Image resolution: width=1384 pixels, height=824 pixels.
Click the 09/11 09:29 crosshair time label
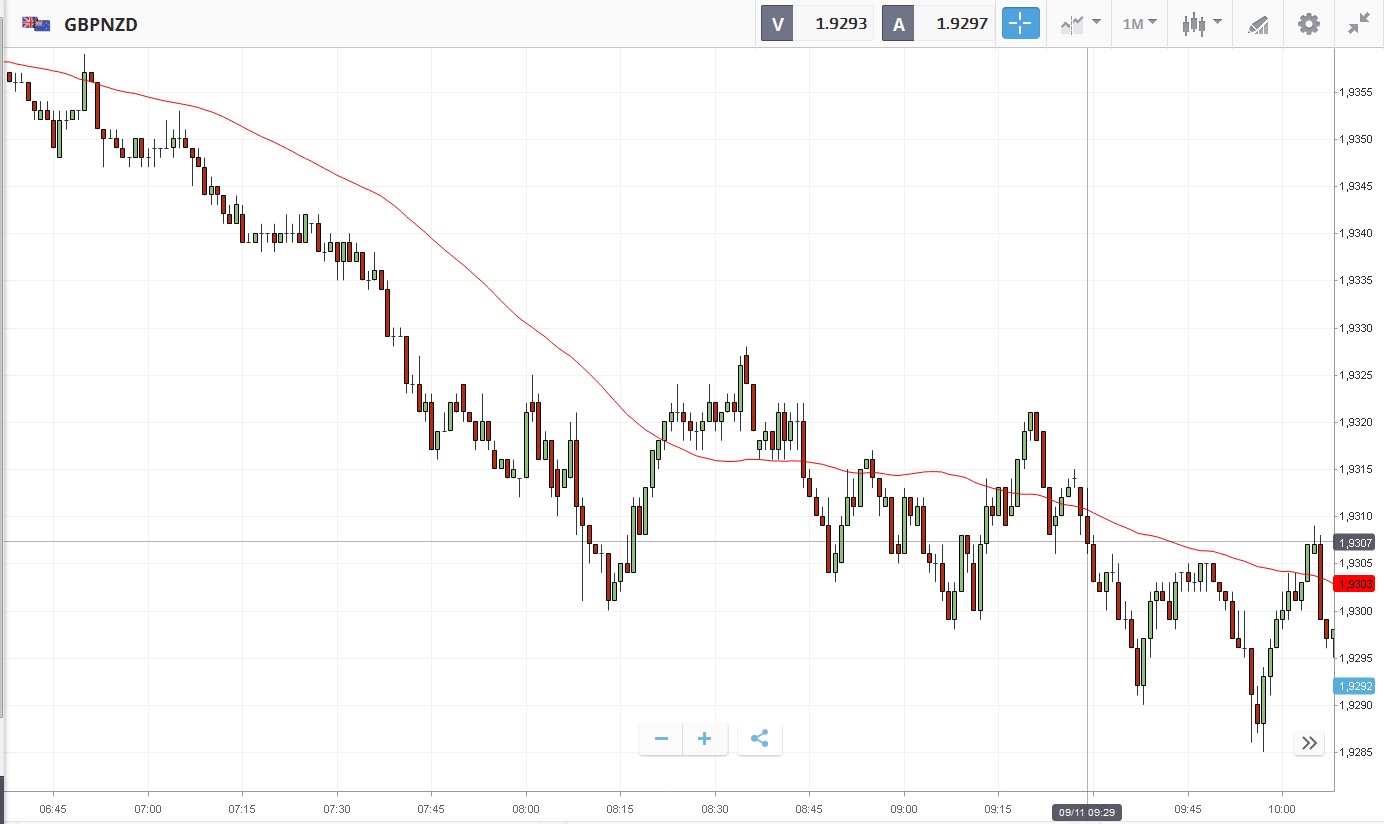(x=1087, y=813)
